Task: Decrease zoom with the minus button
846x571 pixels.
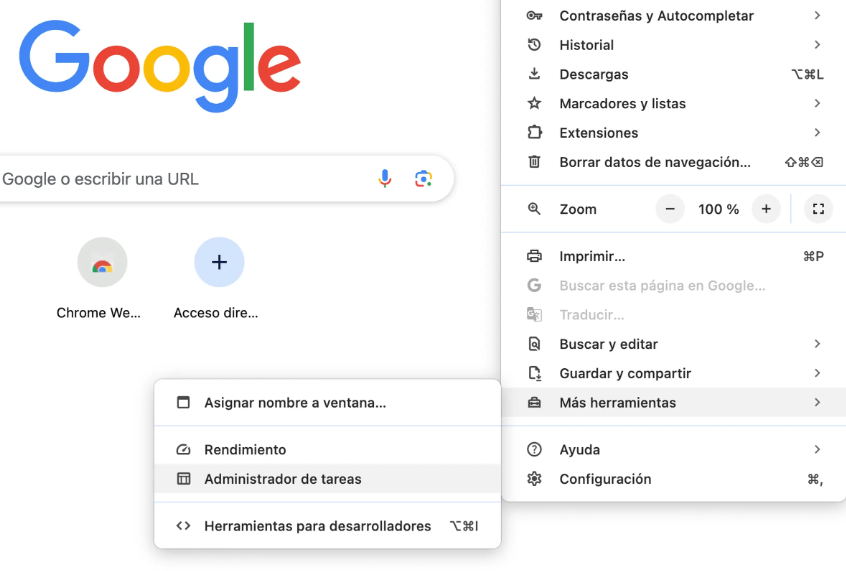Action: click(x=670, y=209)
